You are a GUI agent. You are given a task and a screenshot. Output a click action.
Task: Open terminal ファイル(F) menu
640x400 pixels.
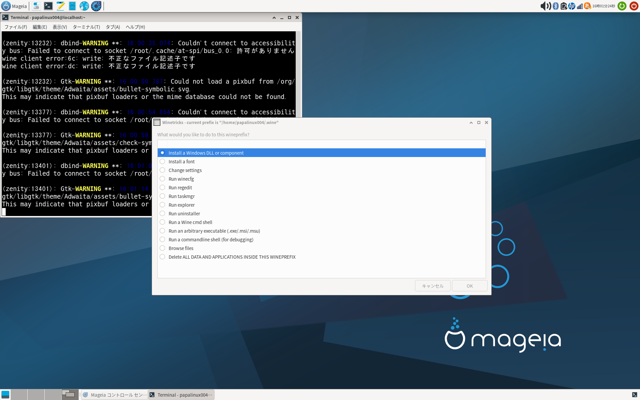15,27
